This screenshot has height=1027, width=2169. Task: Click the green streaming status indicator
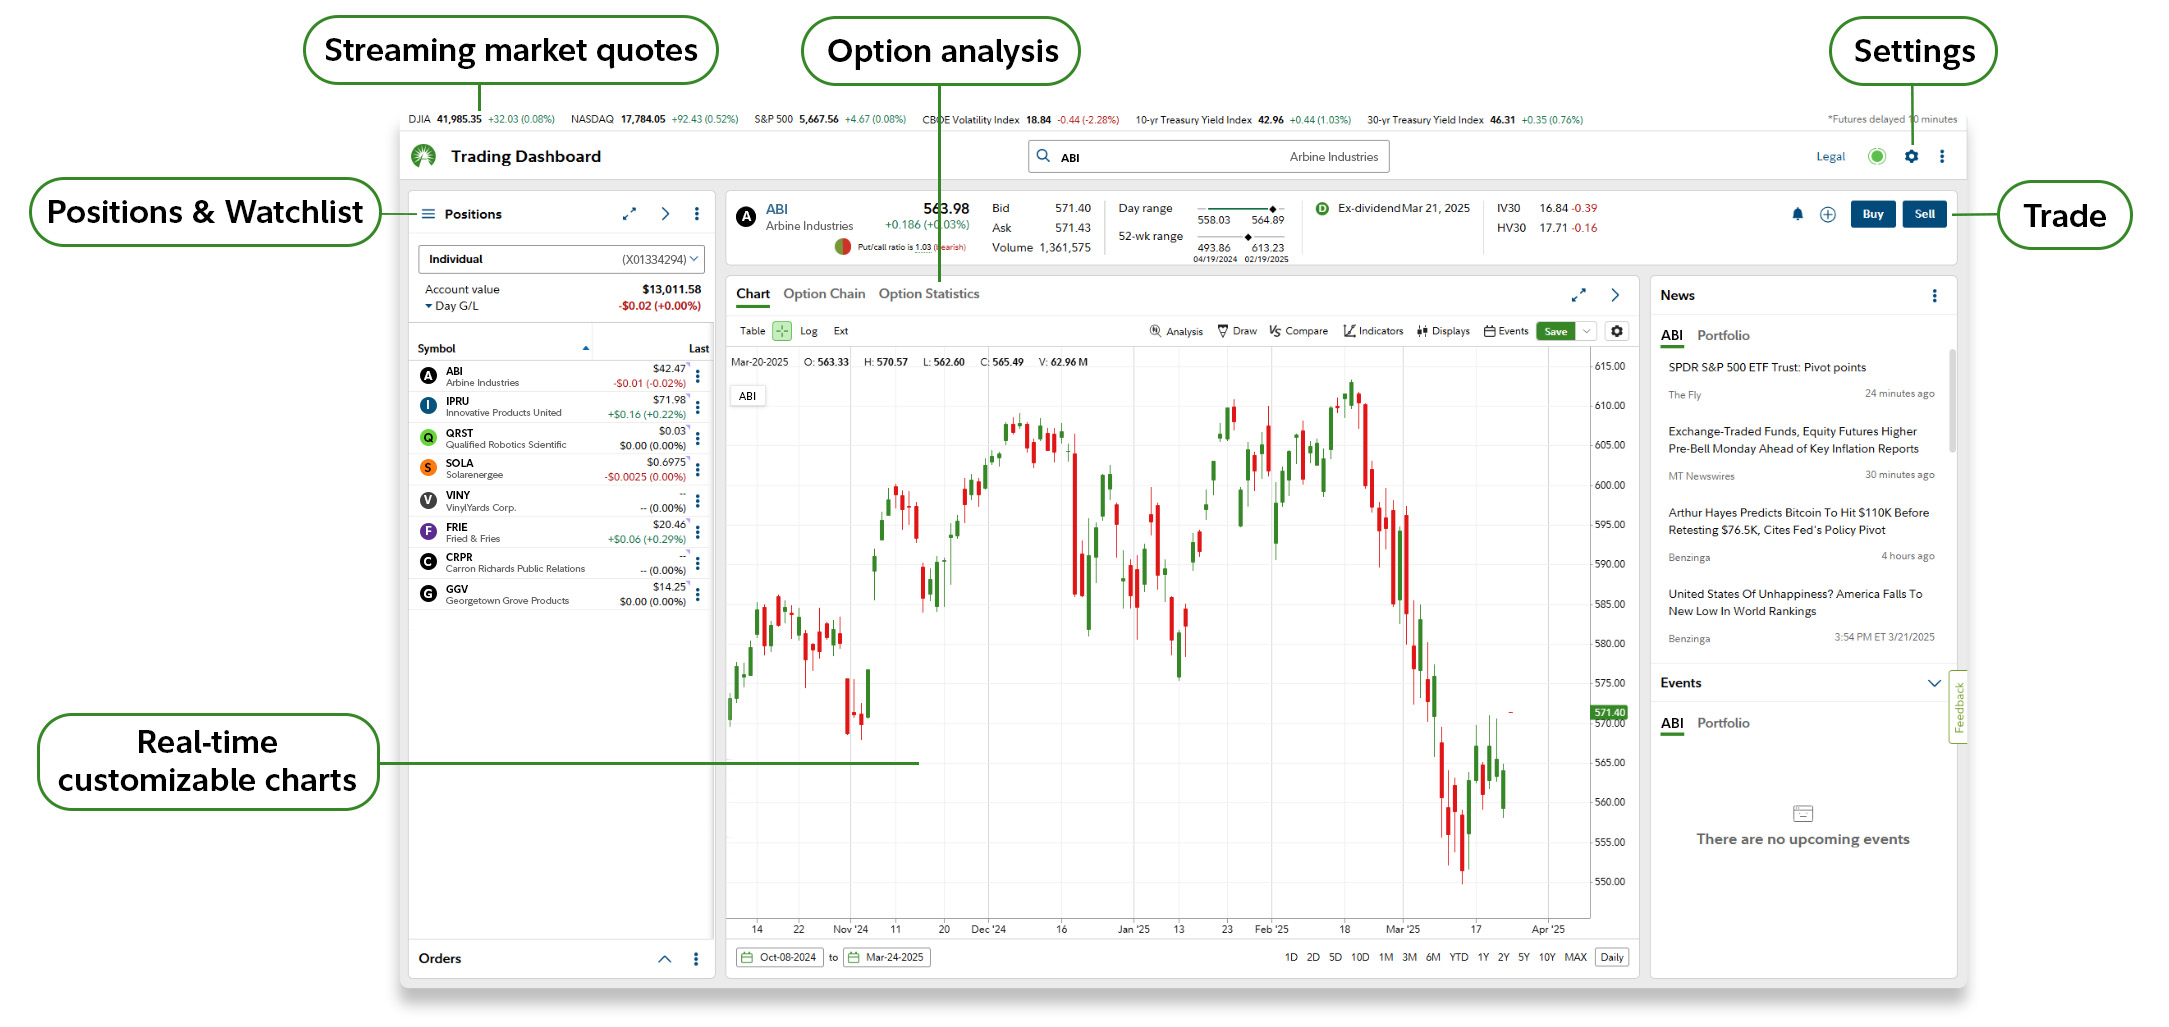click(x=1877, y=156)
